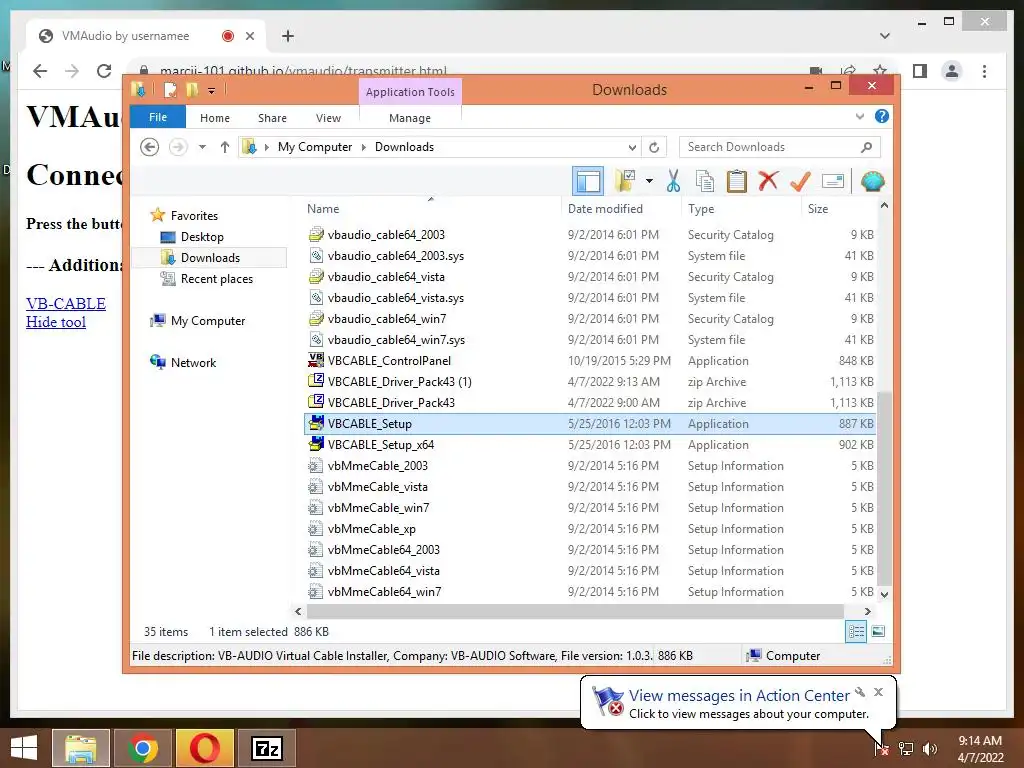Go up one folder level

[225, 147]
